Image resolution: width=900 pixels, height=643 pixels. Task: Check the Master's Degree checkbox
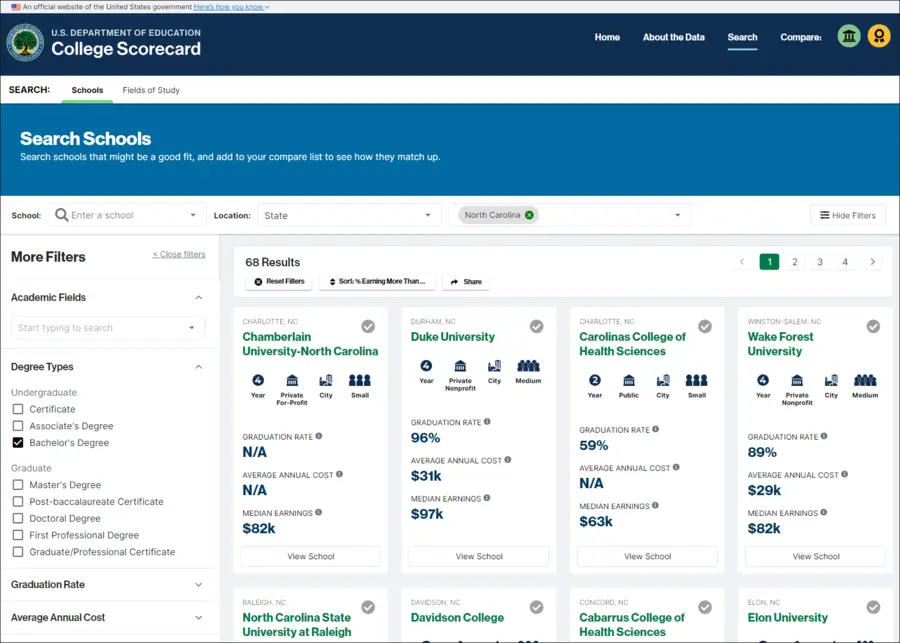[18, 485]
